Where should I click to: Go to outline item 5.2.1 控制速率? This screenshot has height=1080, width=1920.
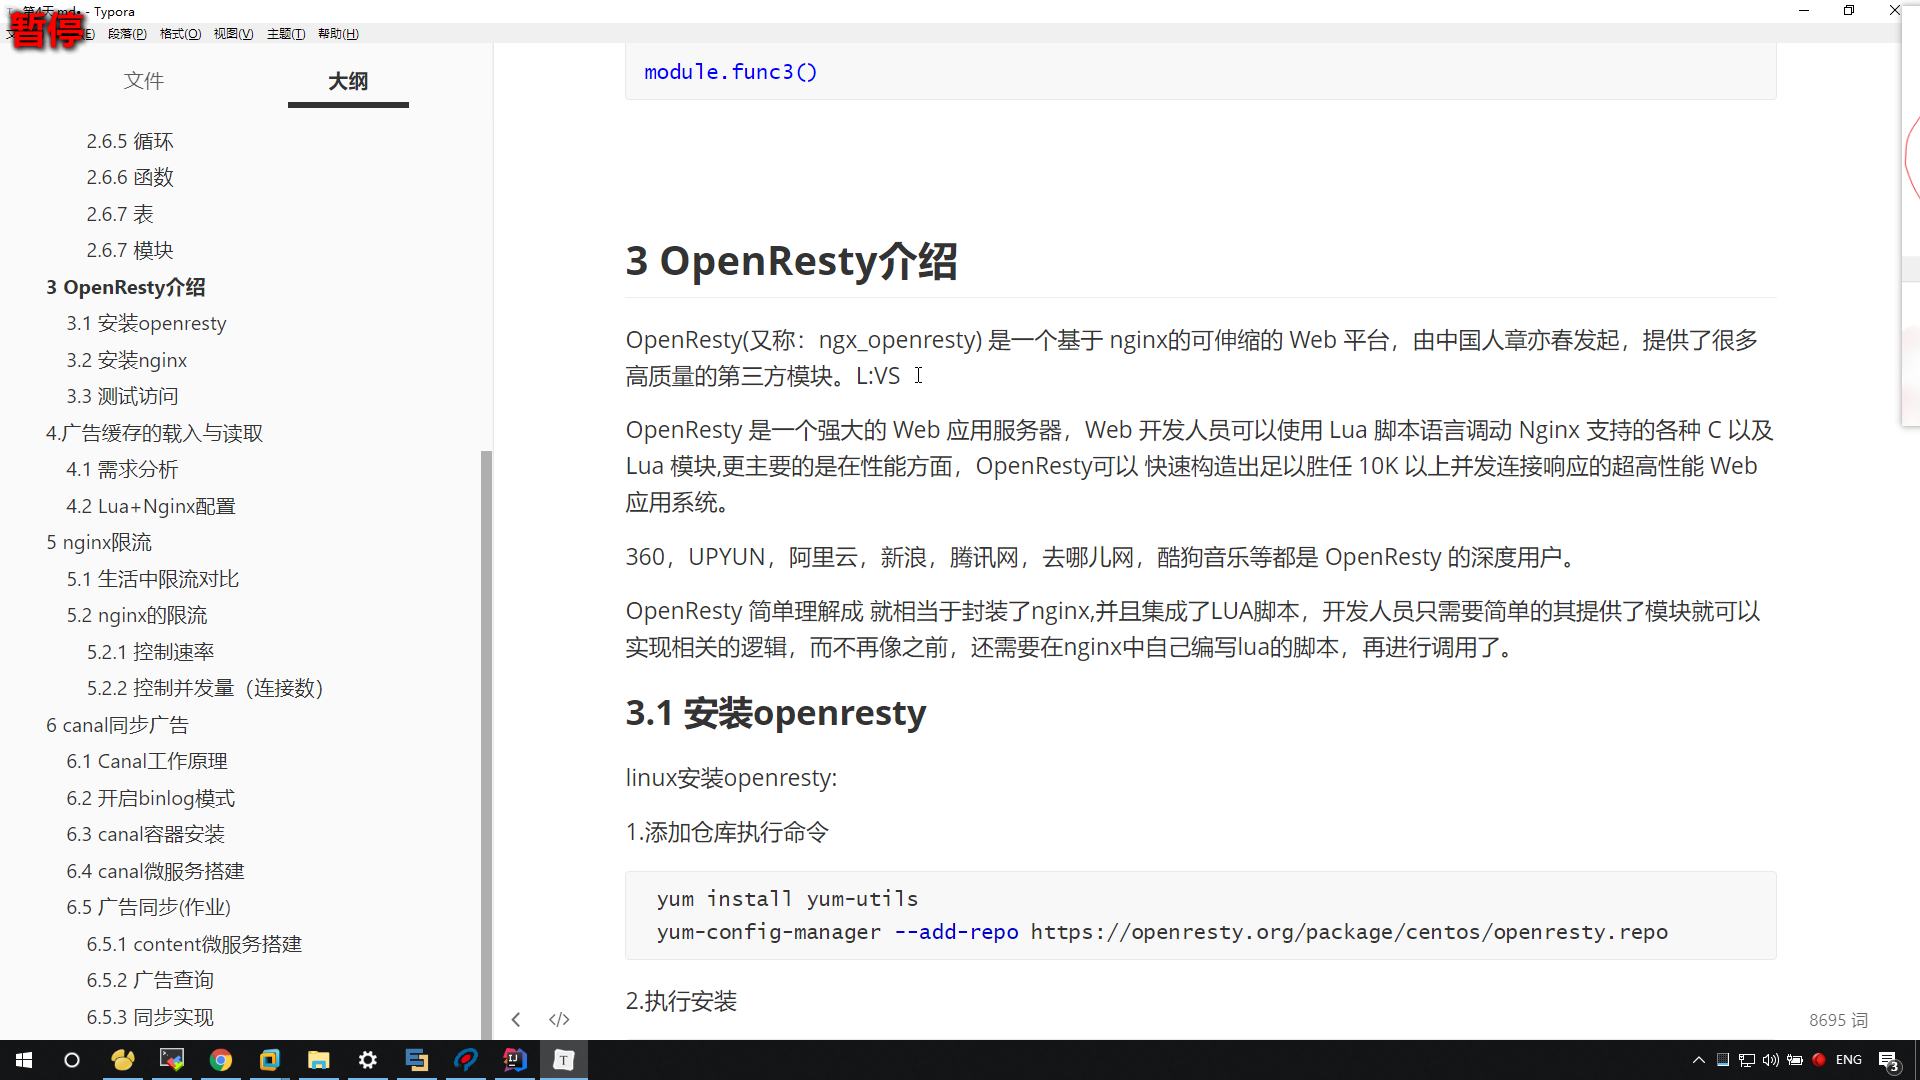[x=151, y=652]
